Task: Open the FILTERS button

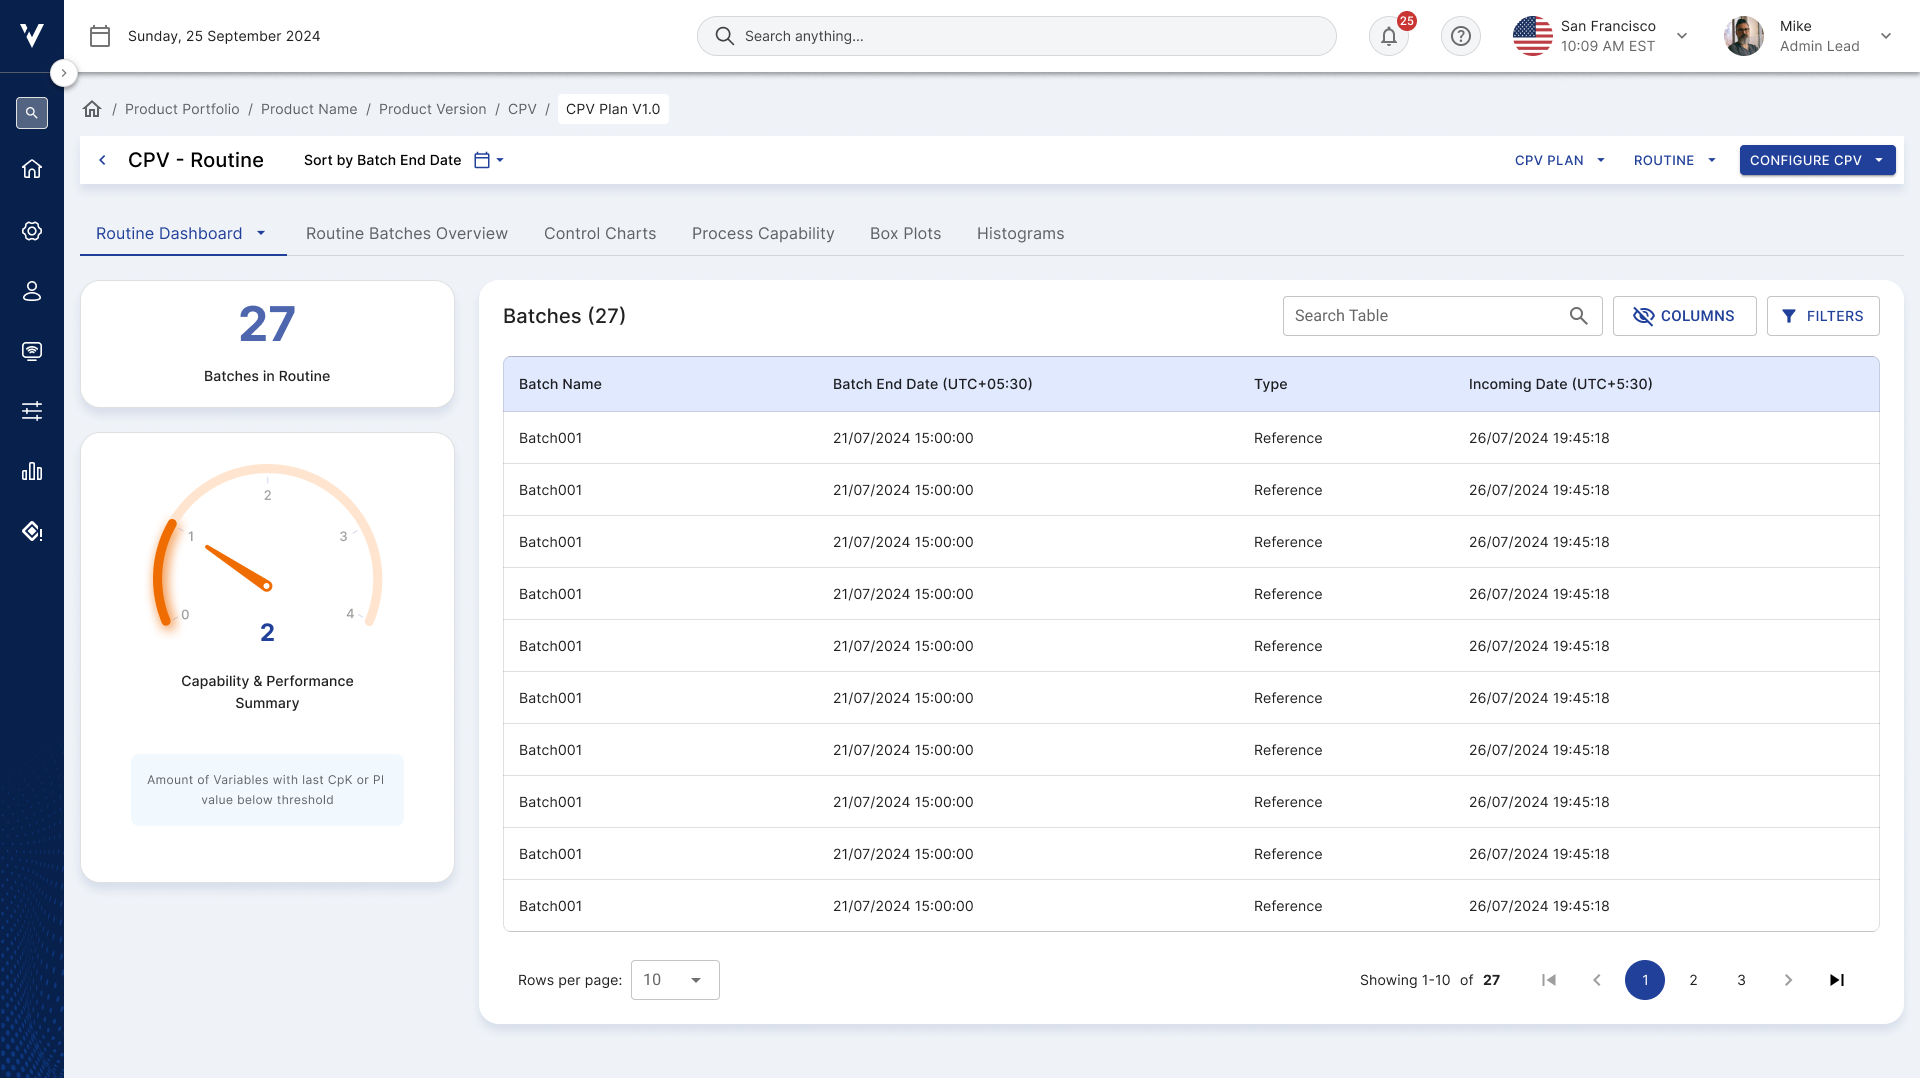Action: 1823,316
